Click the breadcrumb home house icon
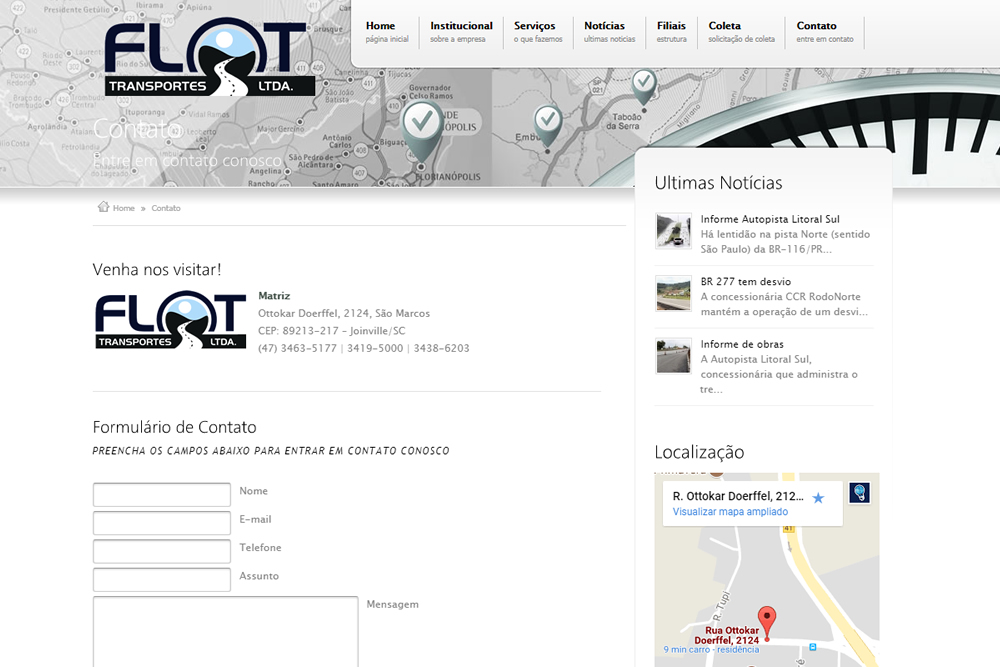Viewport: 1000px width, 667px height. [x=103, y=207]
